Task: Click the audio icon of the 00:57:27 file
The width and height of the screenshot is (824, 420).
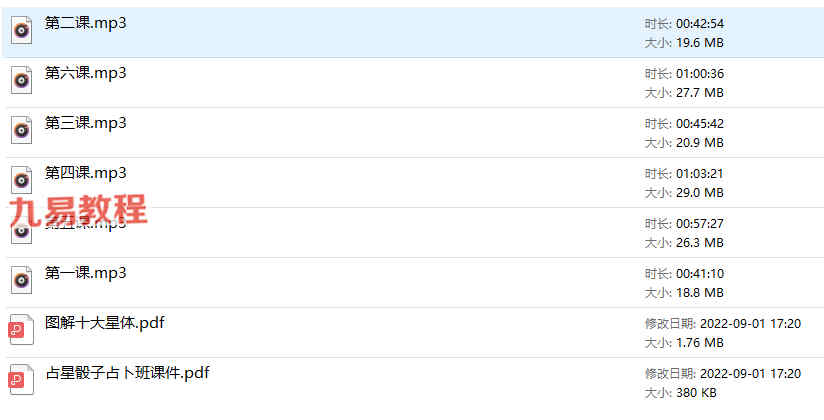Action: tap(22, 231)
